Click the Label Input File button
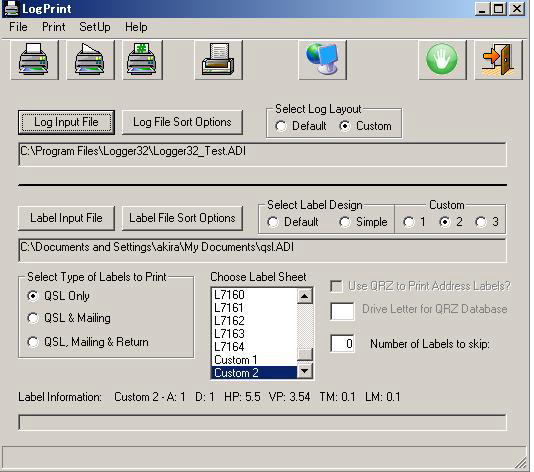Image resolution: width=534 pixels, height=472 pixels. [66, 218]
